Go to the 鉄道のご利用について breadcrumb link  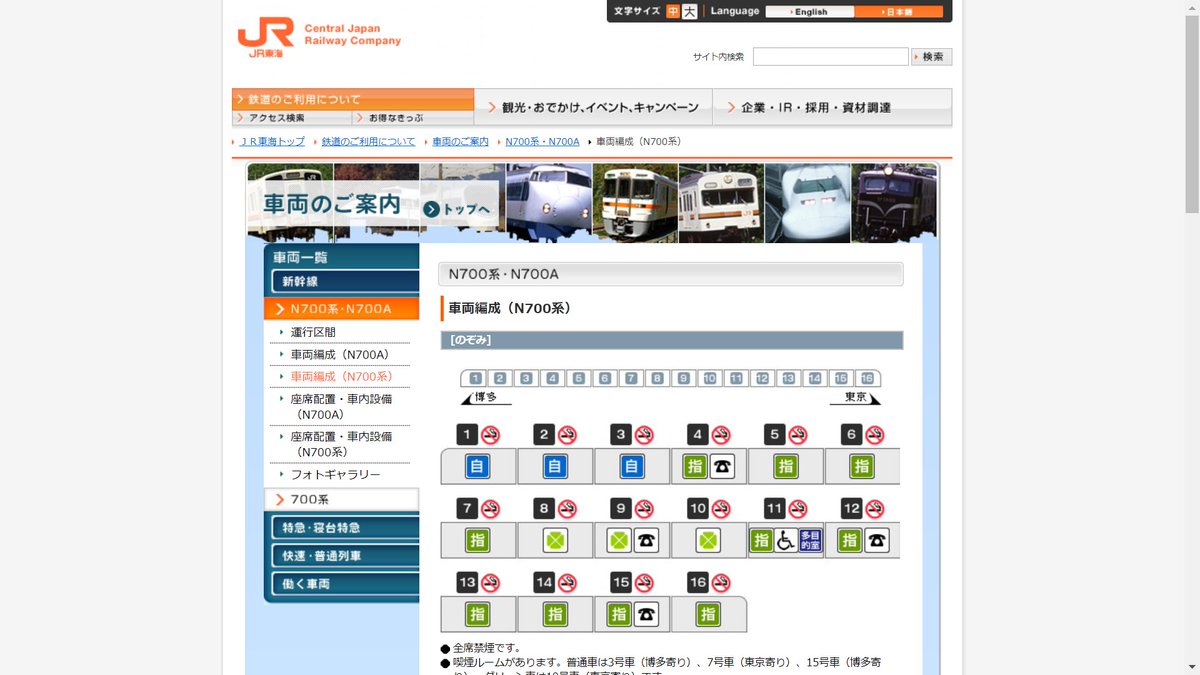[x=368, y=142]
